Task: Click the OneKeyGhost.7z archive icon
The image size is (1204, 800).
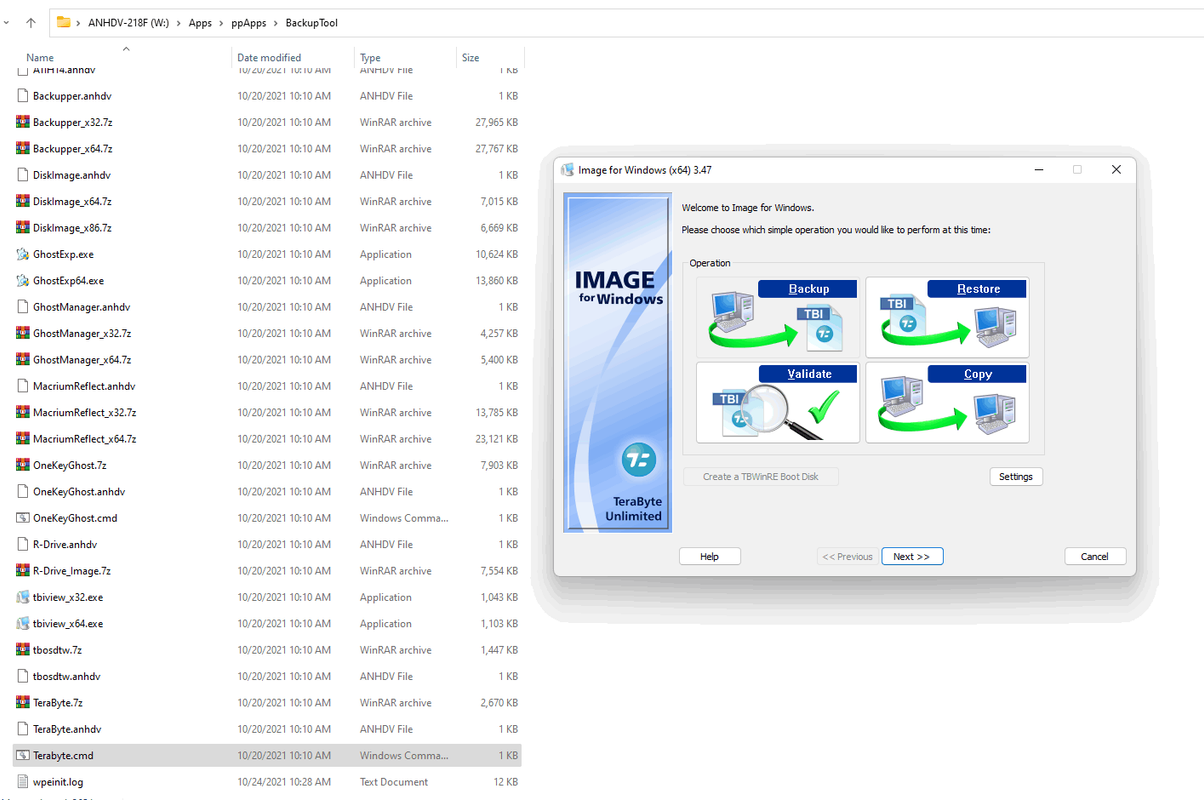Action: point(23,465)
